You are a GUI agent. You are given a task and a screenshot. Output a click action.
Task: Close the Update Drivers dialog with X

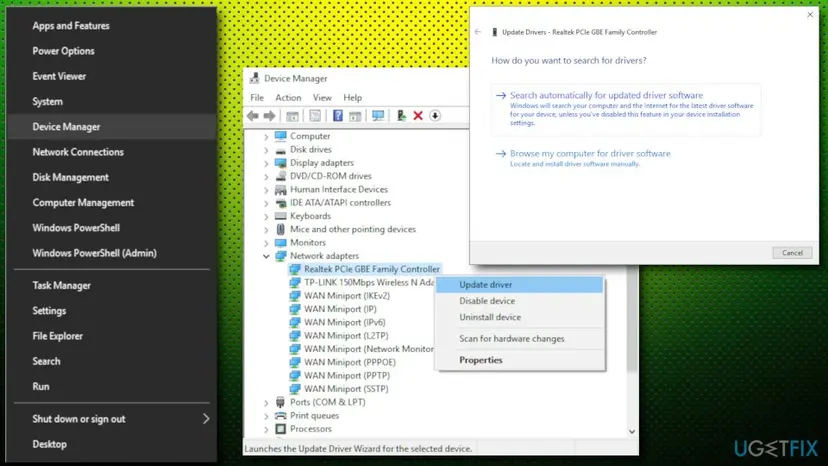[x=810, y=15]
